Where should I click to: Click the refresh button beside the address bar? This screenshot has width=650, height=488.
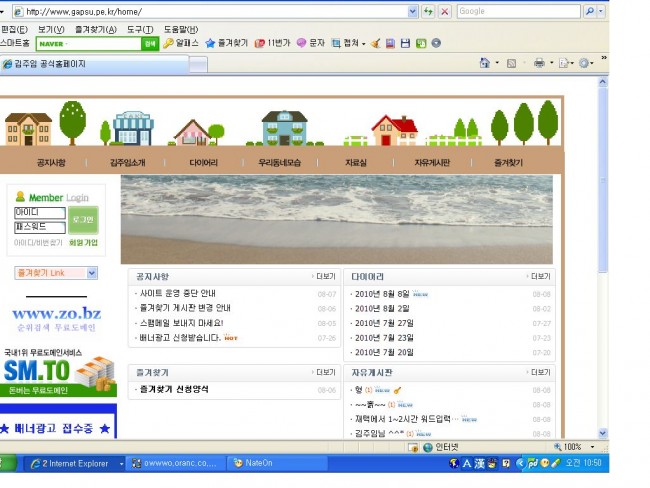428,11
